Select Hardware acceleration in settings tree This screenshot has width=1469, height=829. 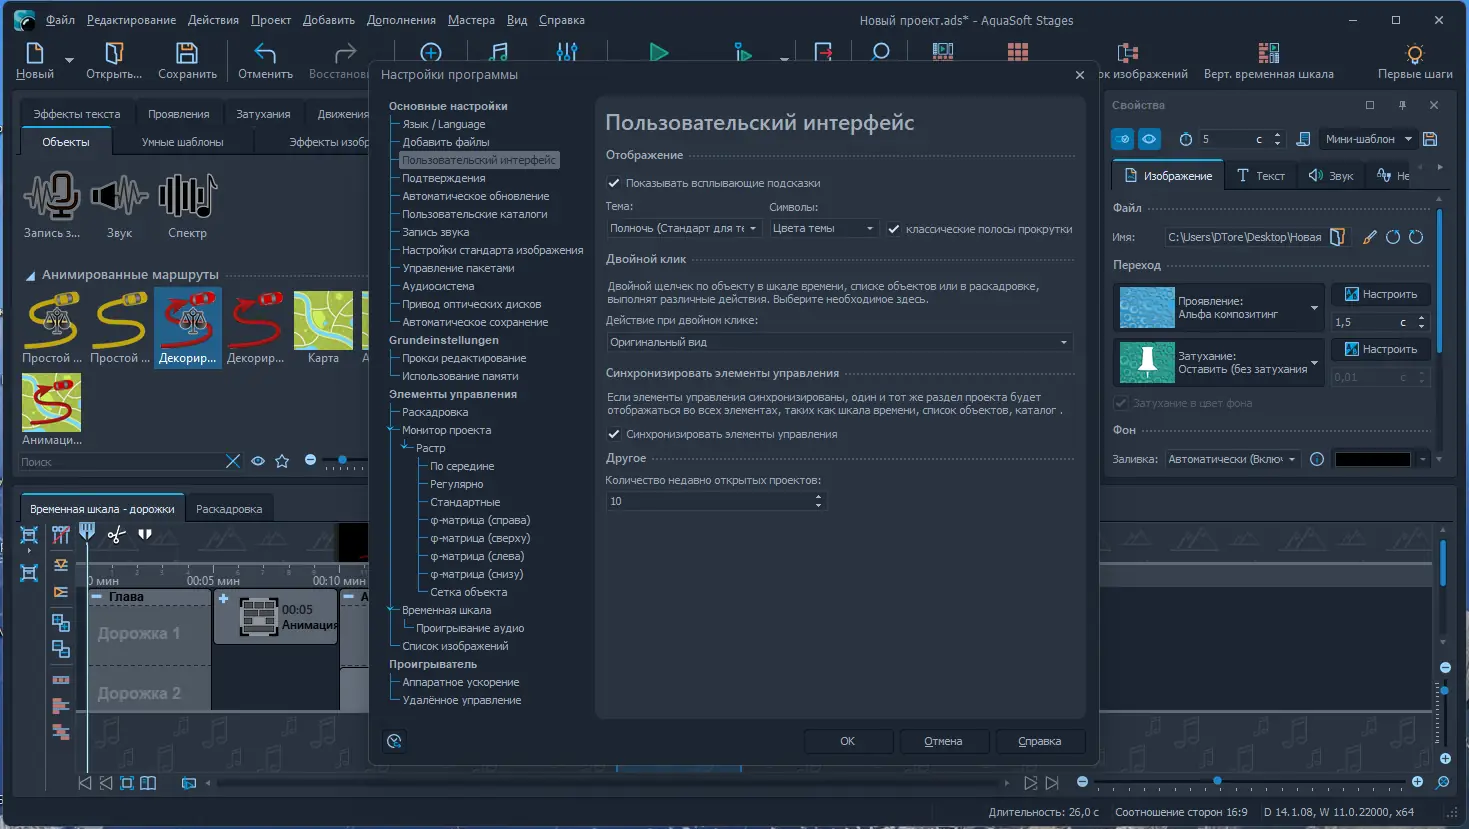click(460, 682)
